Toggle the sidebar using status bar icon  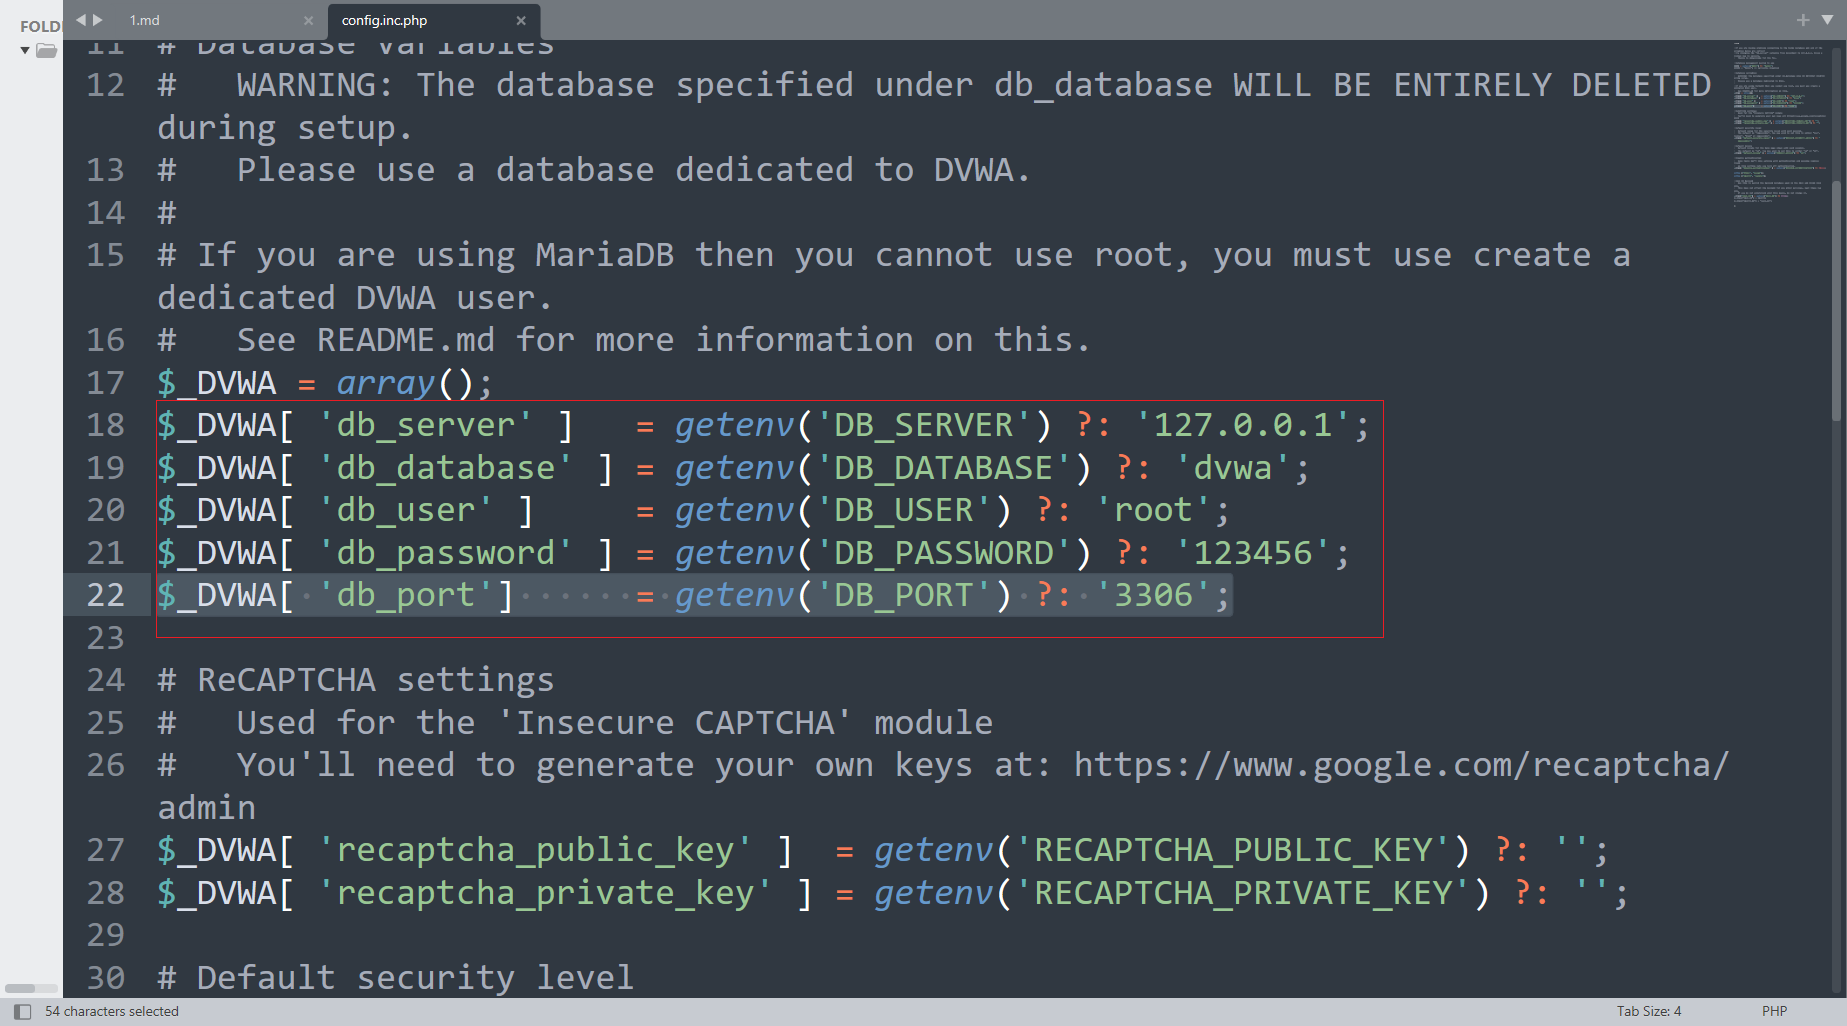[x=22, y=1012]
